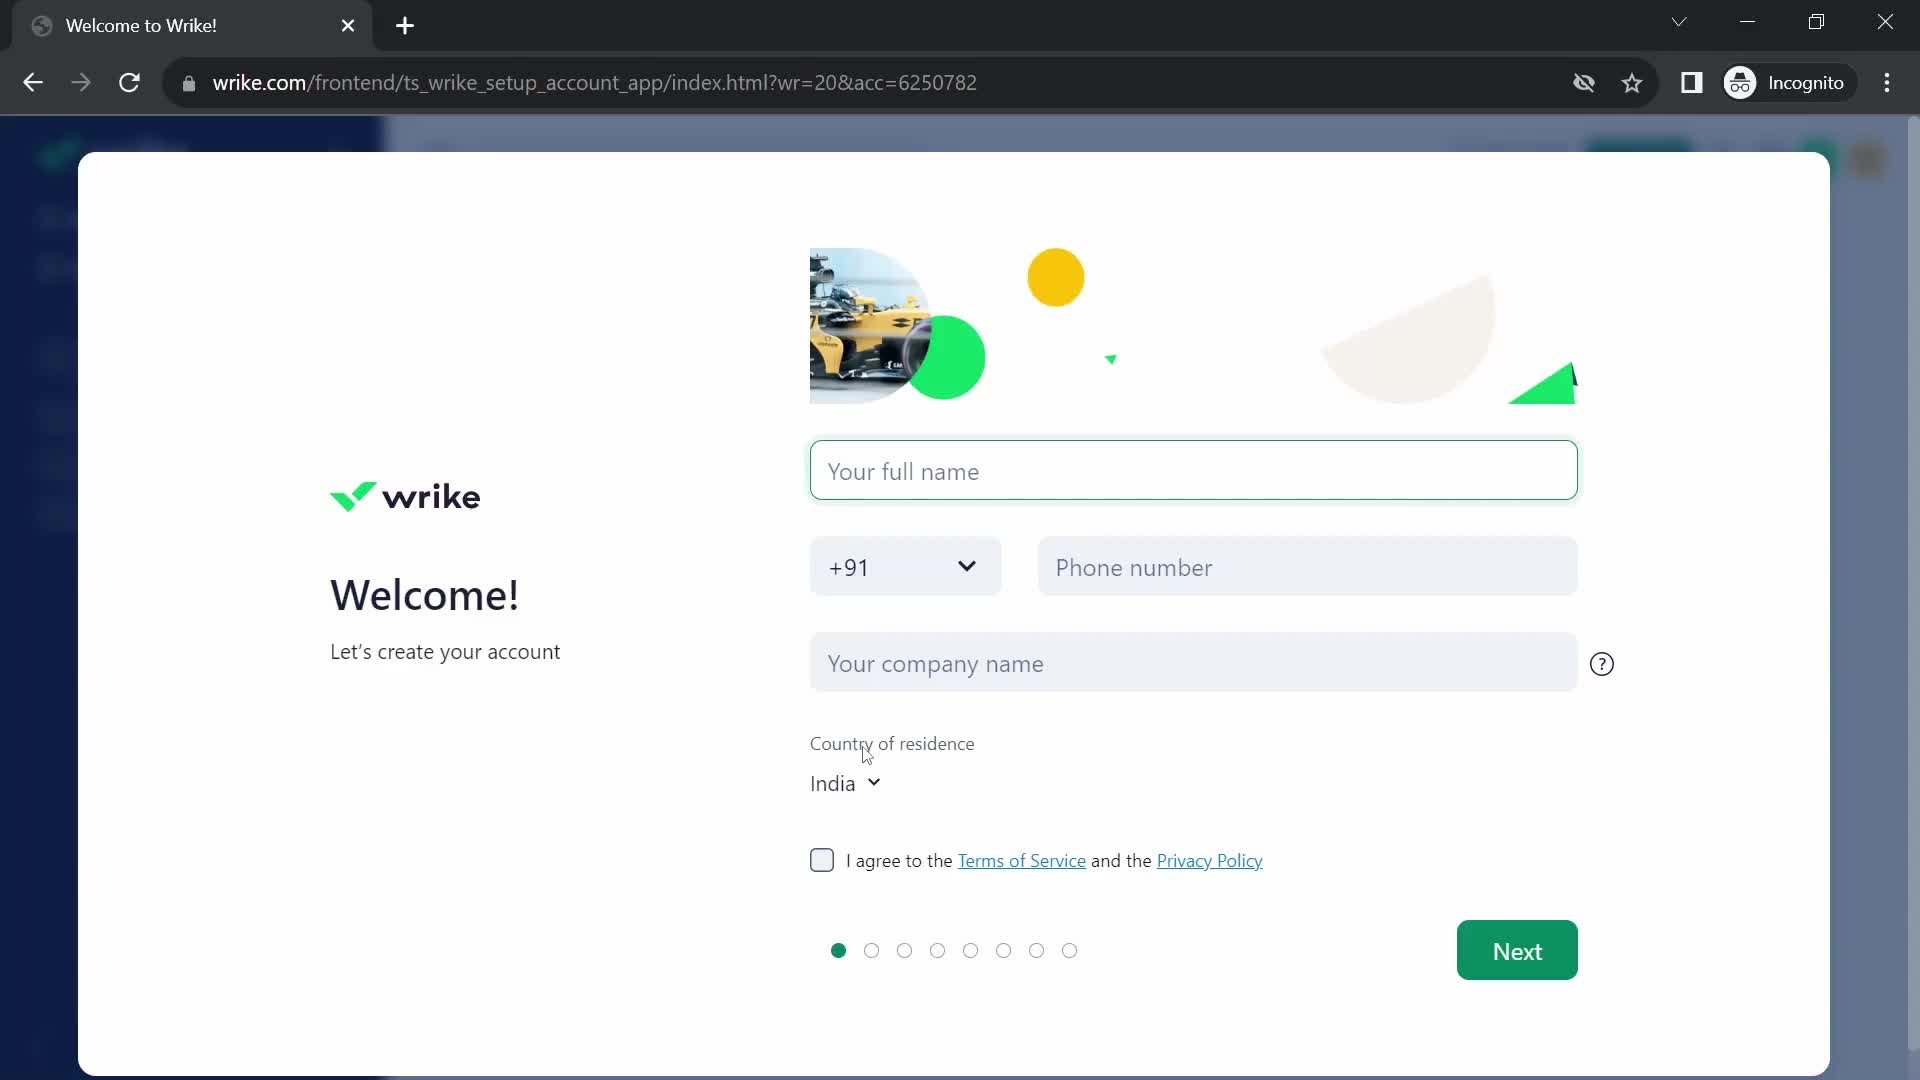
Task: Click the Next button
Action: (1516, 950)
